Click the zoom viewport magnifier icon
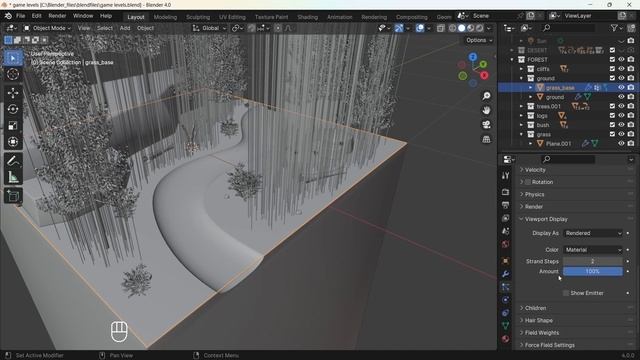This screenshot has width=640, height=360. click(486, 96)
